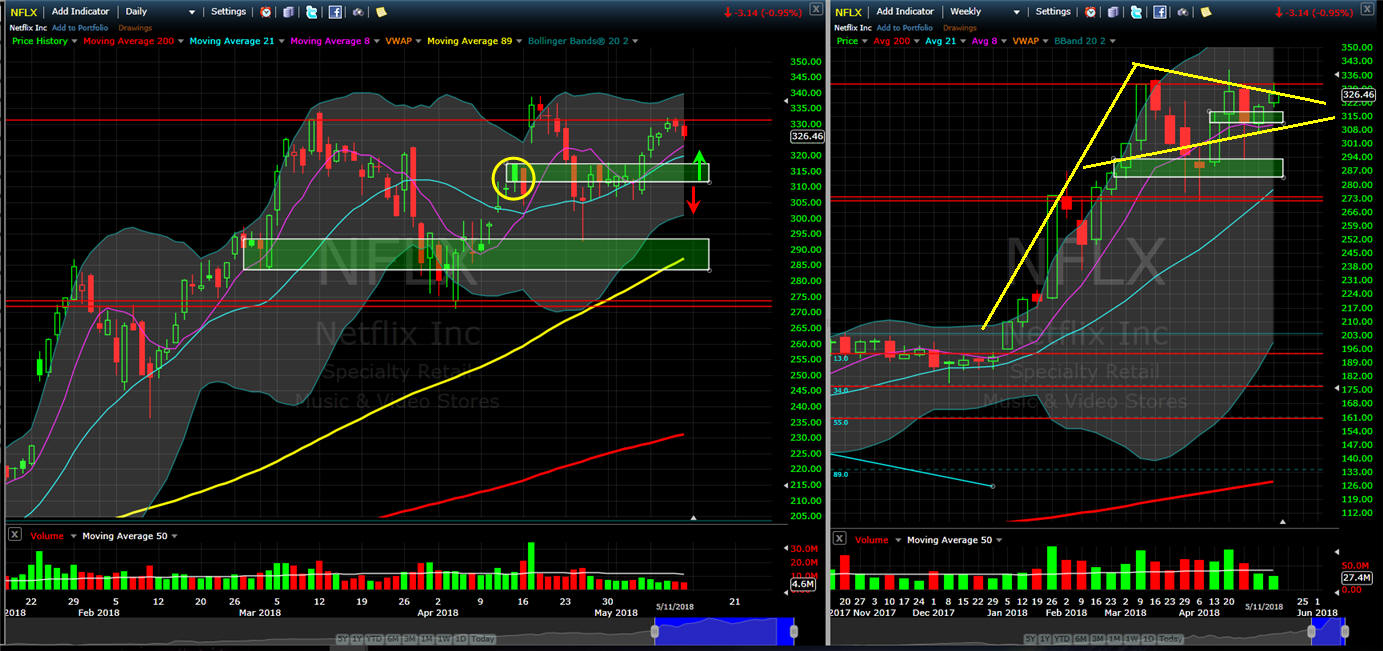Image resolution: width=1383 pixels, height=651 pixels.
Task: Click Add to Portfolio link in Daily chart
Action: click(x=80, y=28)
